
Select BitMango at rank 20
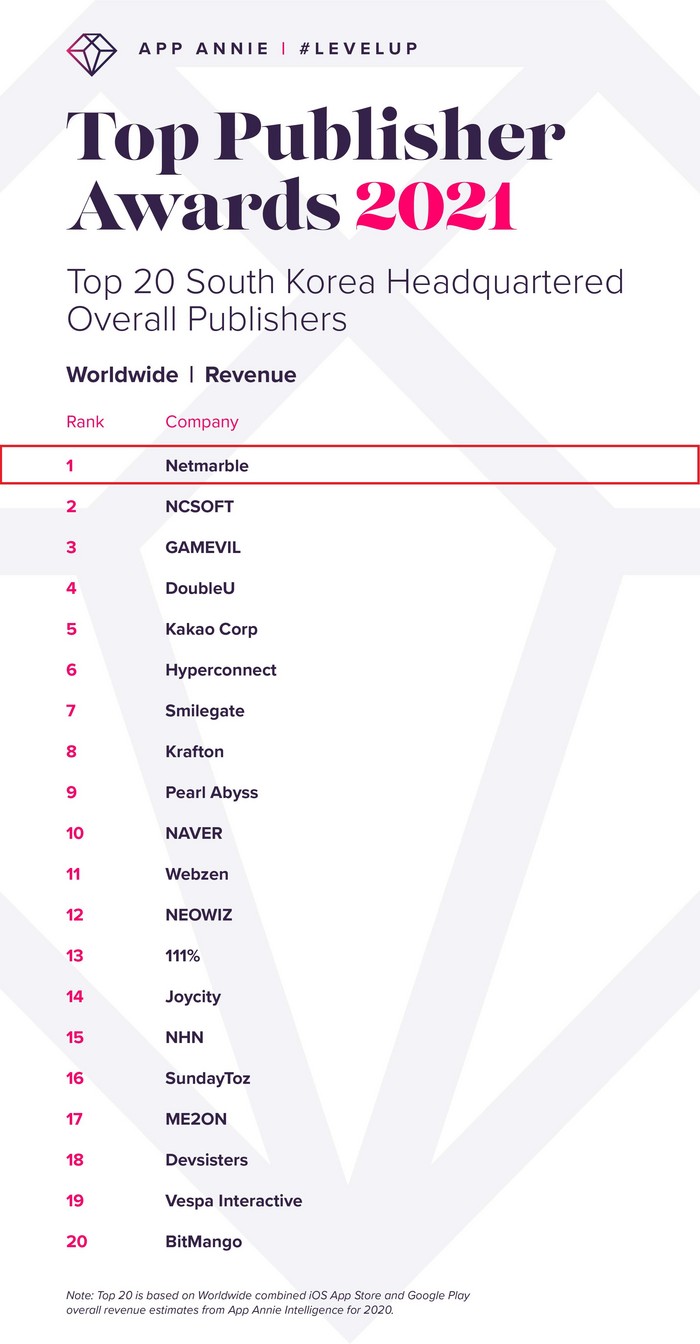203,1242
